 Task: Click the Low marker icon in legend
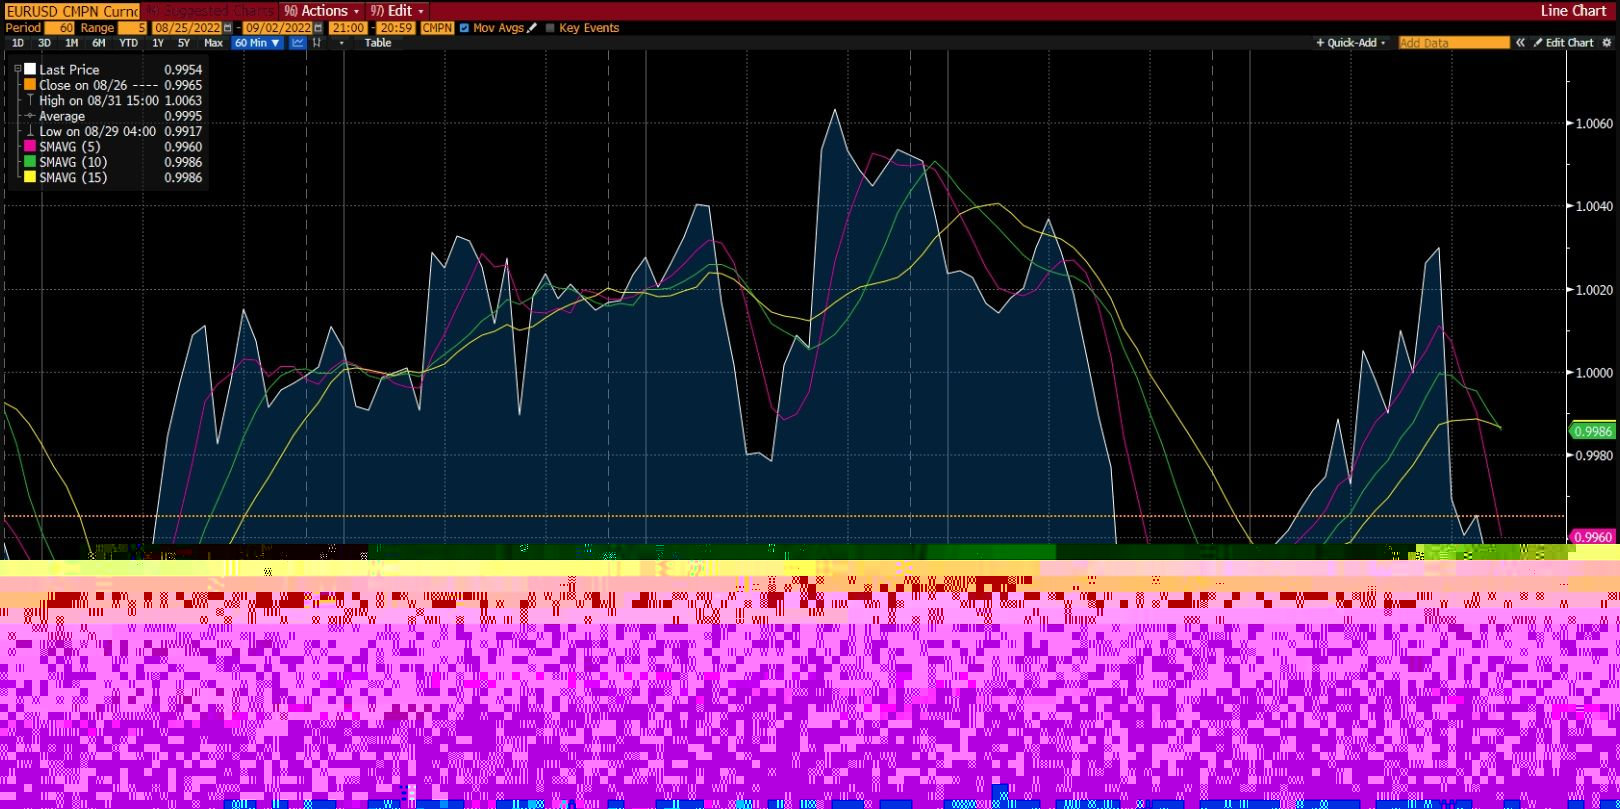pos(30,132)
